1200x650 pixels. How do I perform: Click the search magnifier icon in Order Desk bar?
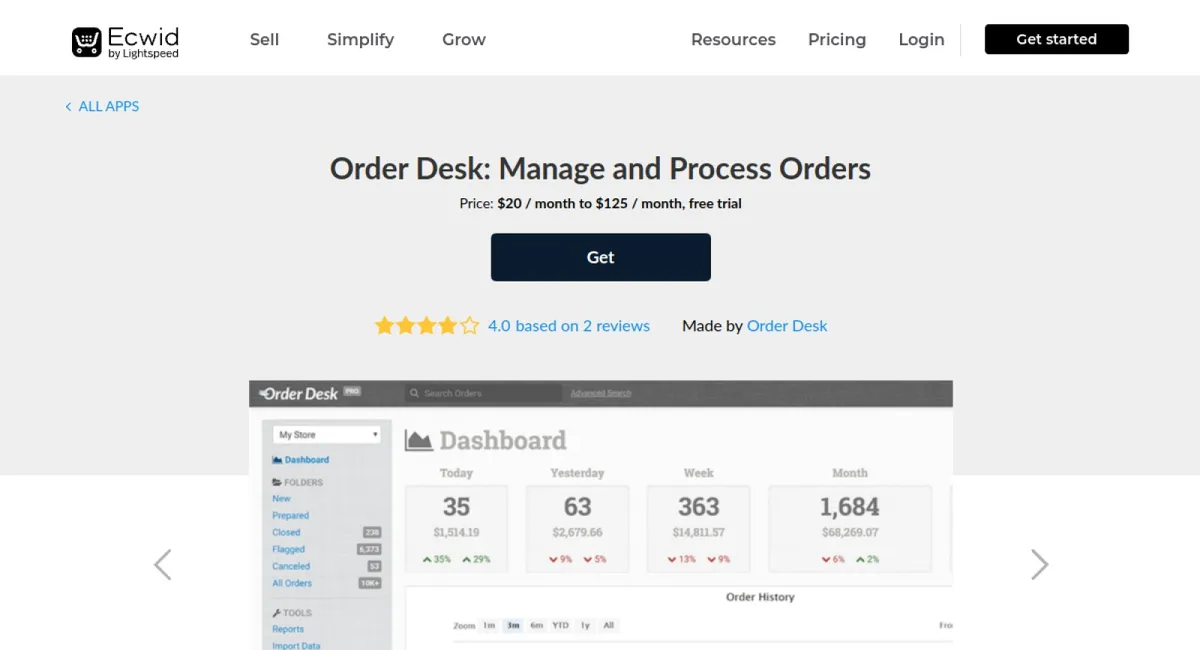pos(413,393)
